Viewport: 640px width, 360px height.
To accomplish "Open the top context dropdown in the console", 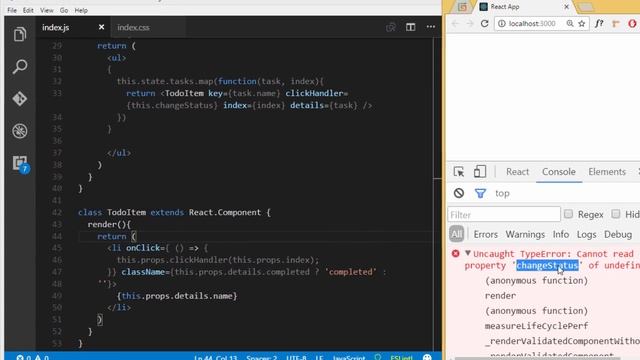I will tap(502, 193).
